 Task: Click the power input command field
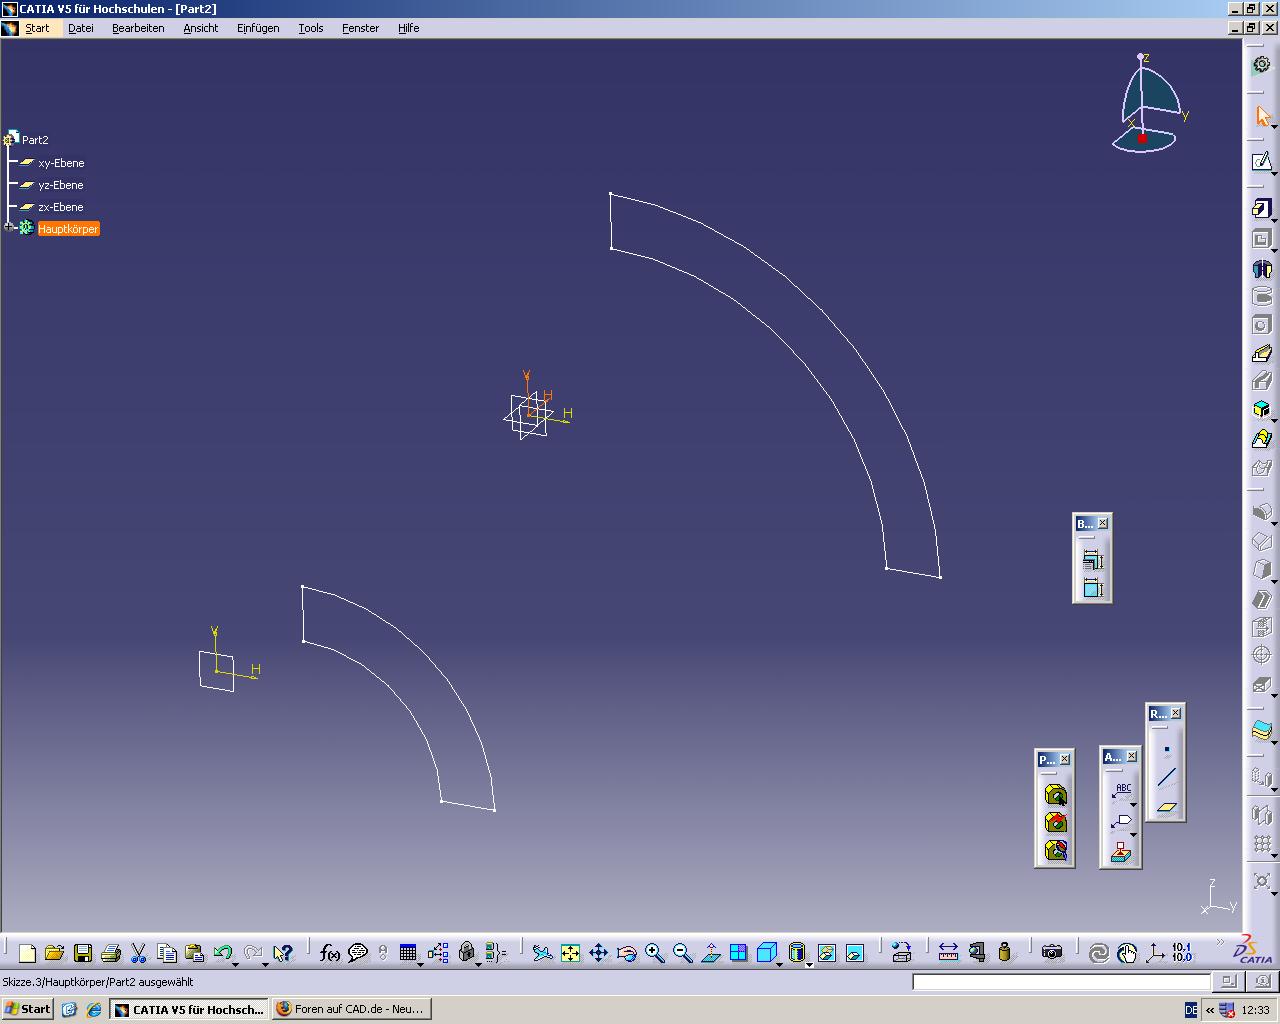[1062, 982]
